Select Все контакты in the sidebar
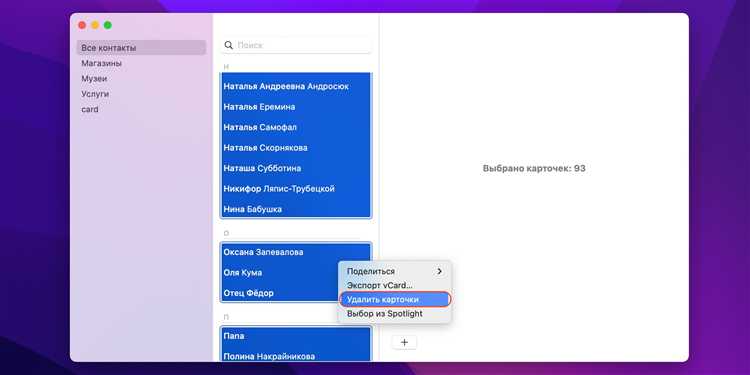 tap(142, 48)
